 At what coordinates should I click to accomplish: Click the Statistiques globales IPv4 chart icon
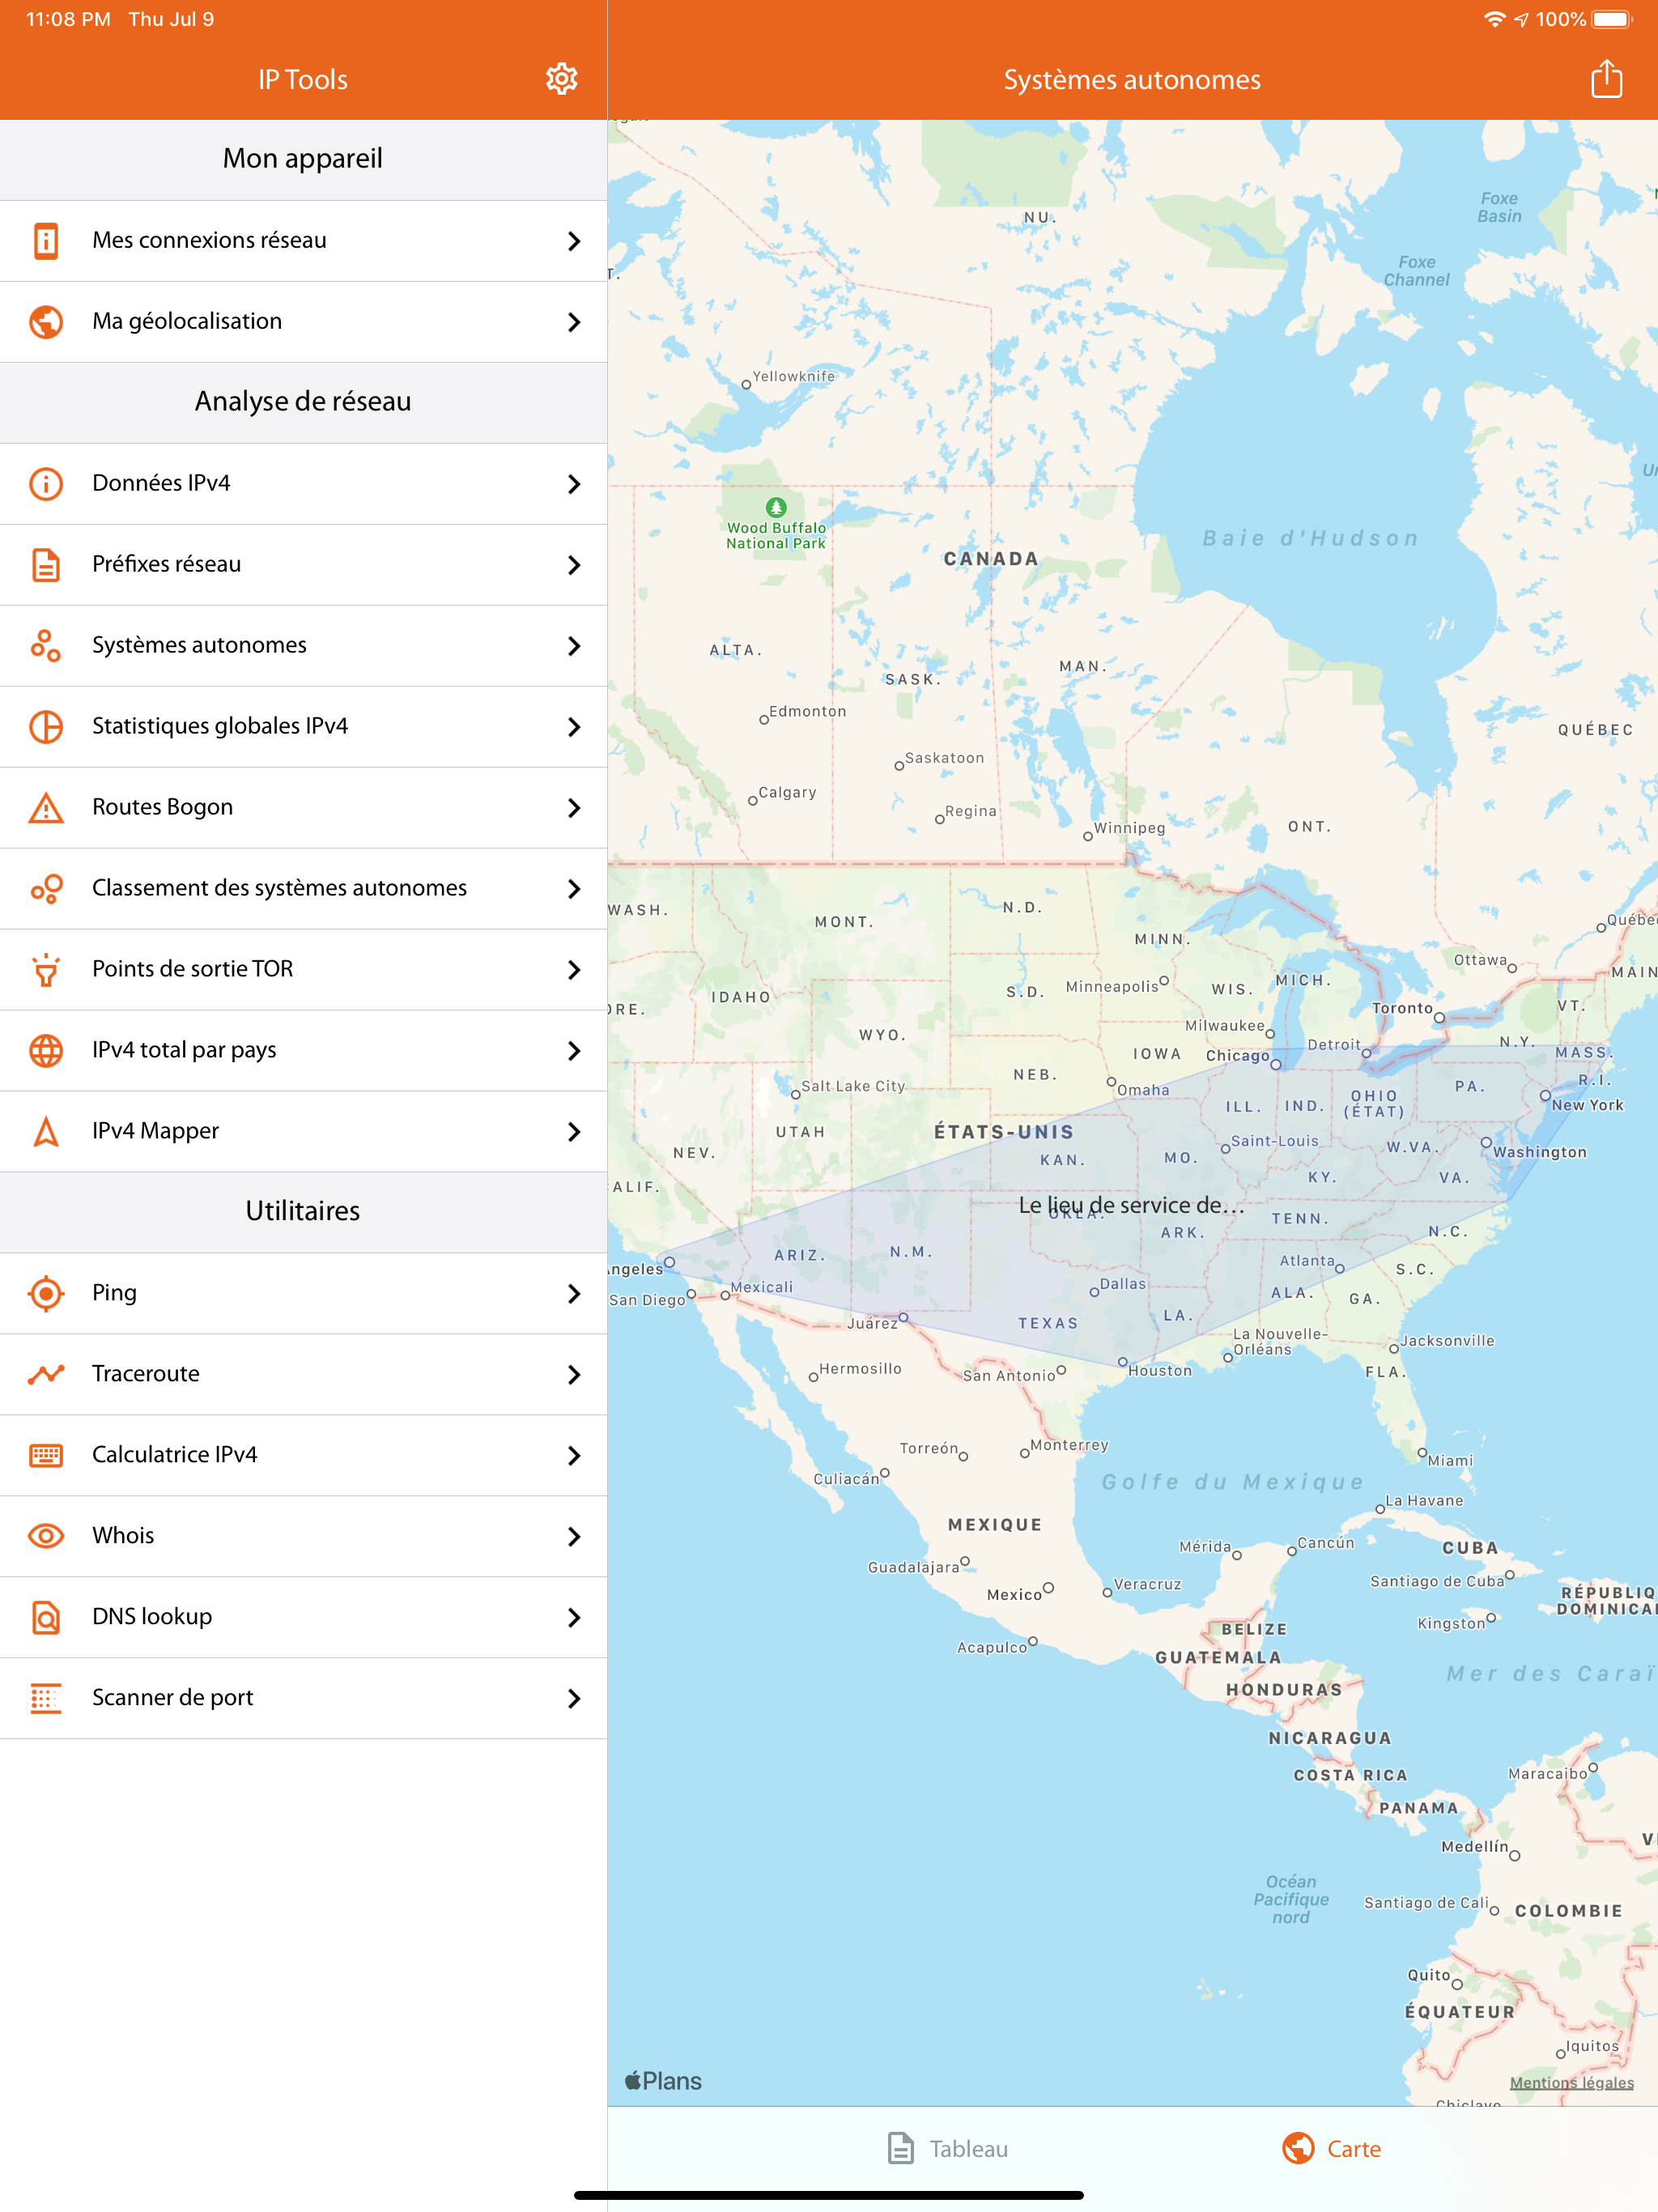click(46, 727)
